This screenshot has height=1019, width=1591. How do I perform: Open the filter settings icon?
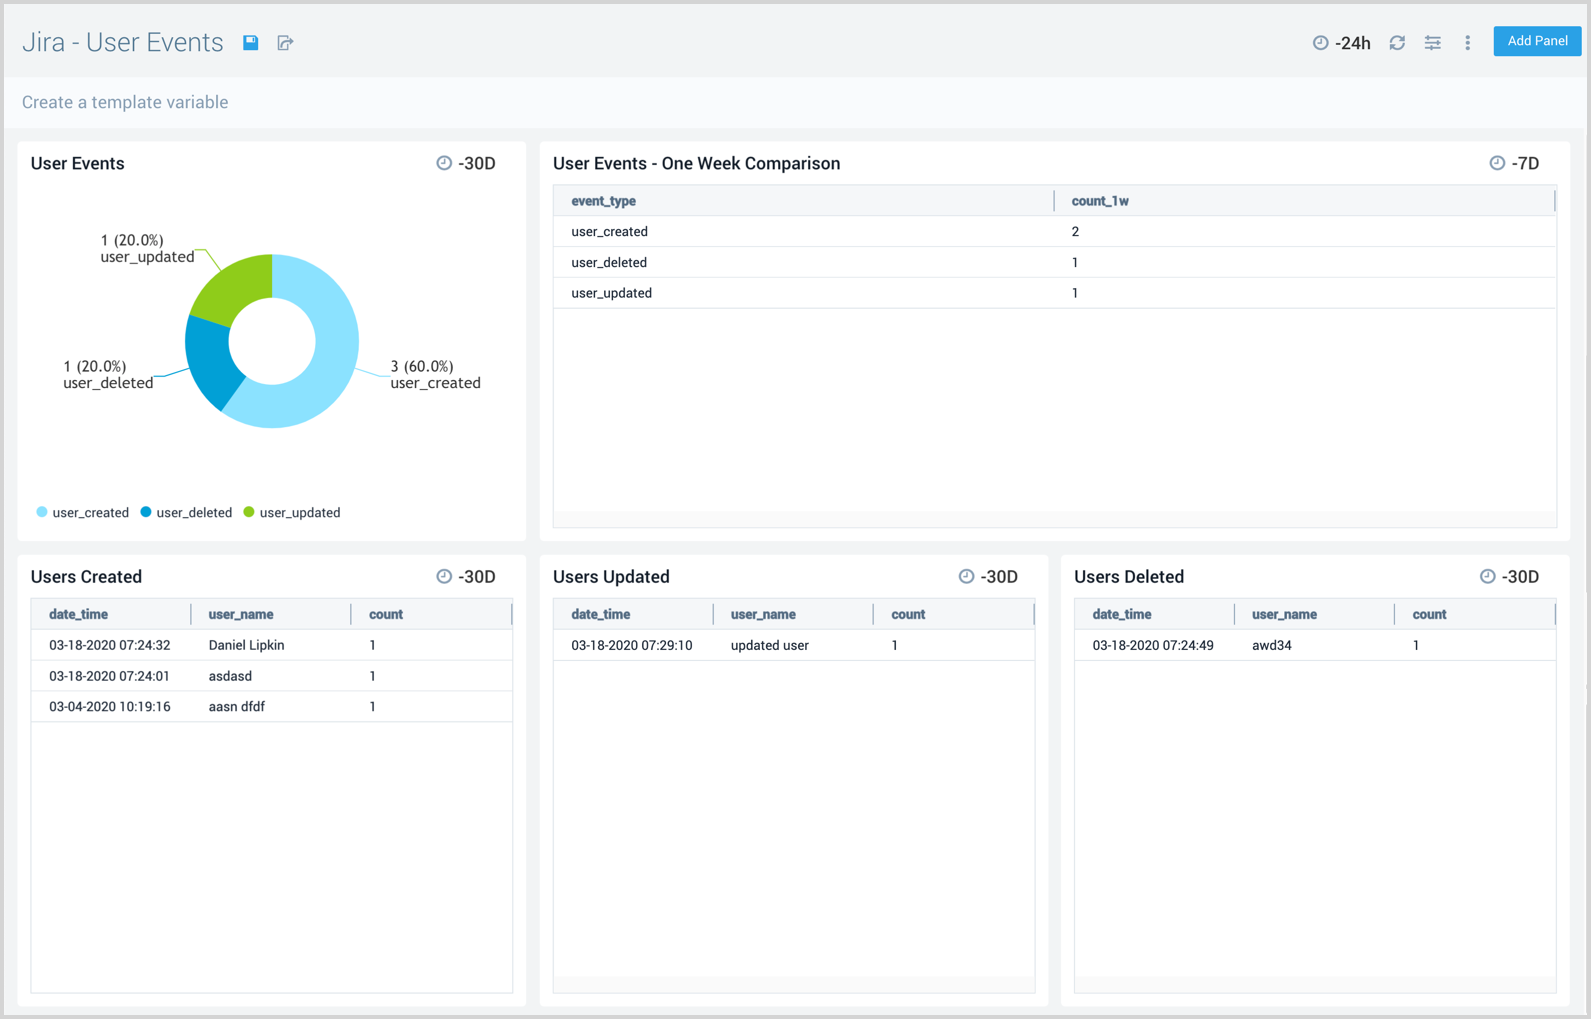(x=1432, y=43)
